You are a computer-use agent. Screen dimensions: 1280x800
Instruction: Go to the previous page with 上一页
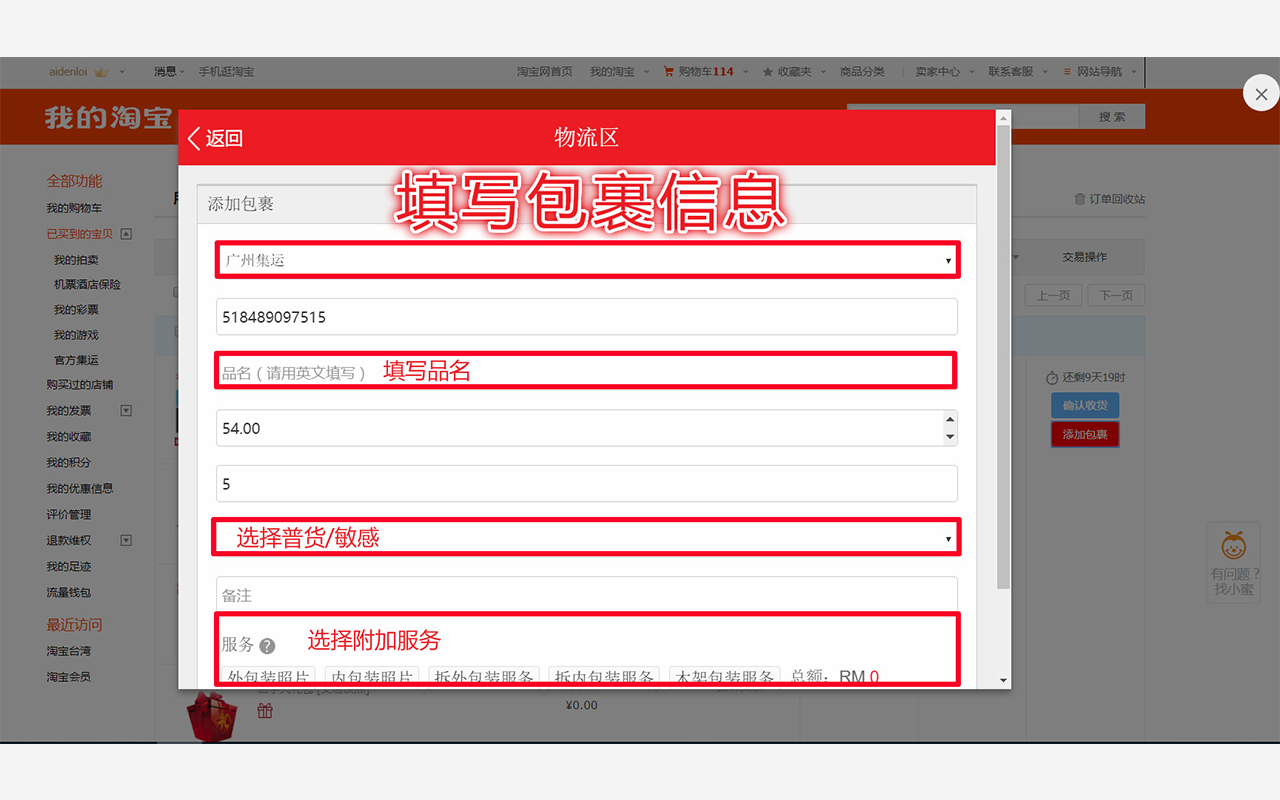(1053, 295)
